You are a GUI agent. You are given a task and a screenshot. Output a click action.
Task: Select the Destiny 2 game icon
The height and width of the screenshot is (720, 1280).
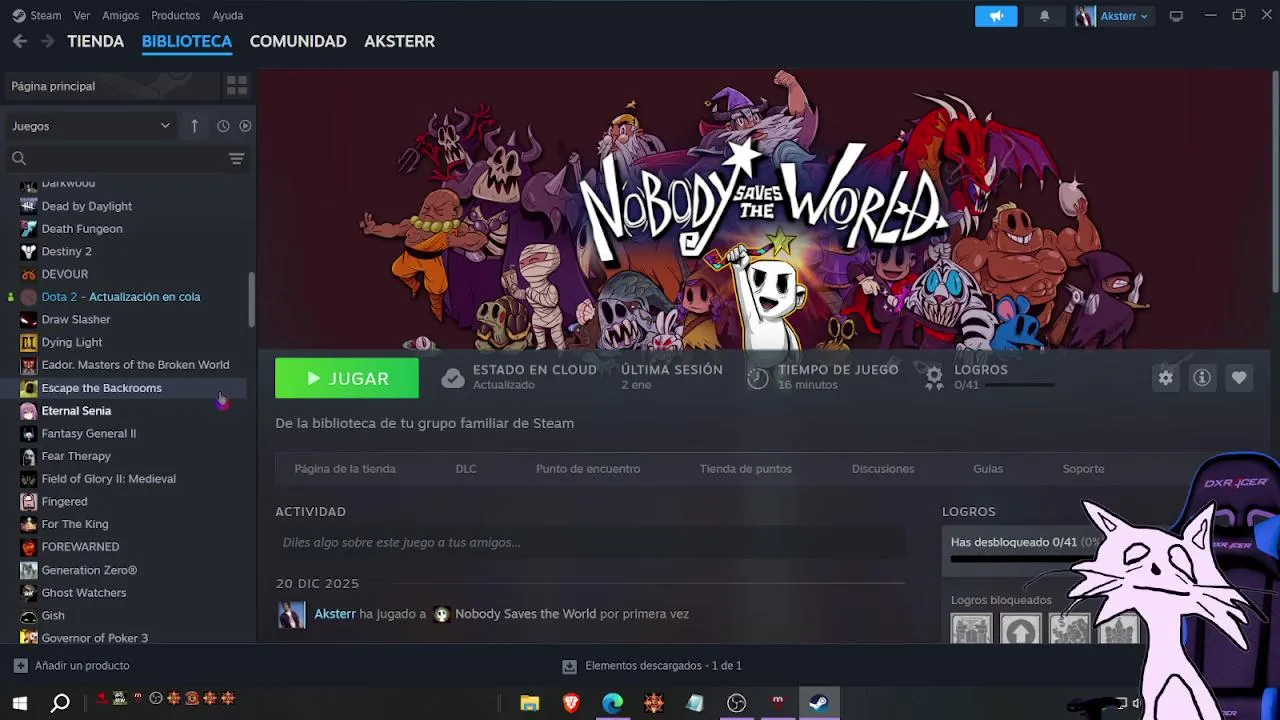pyautogui.click(x=29, y=251)
